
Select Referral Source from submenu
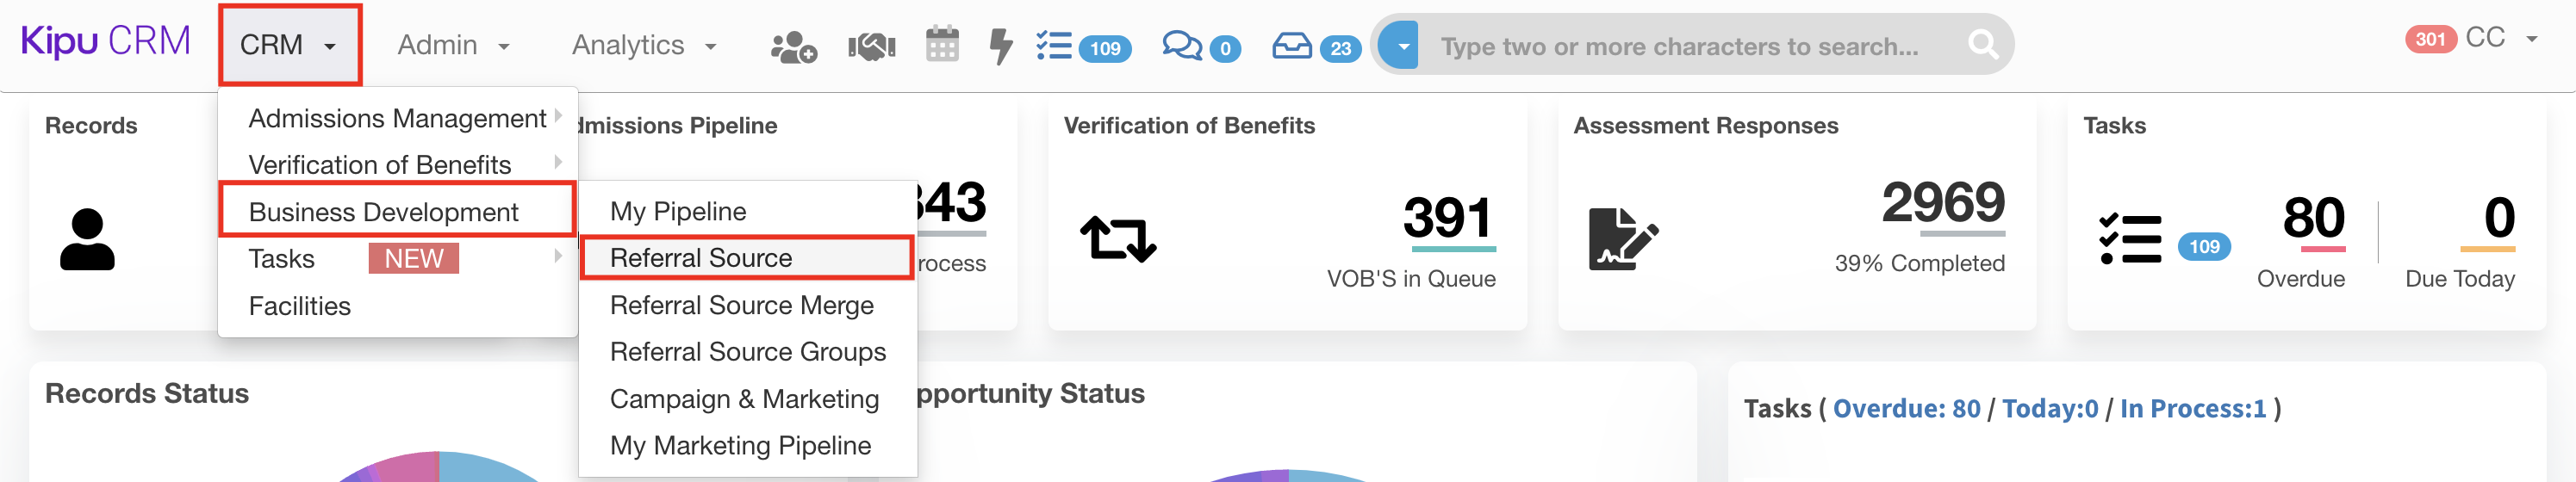pyautogui.click(x=701, y=258)
